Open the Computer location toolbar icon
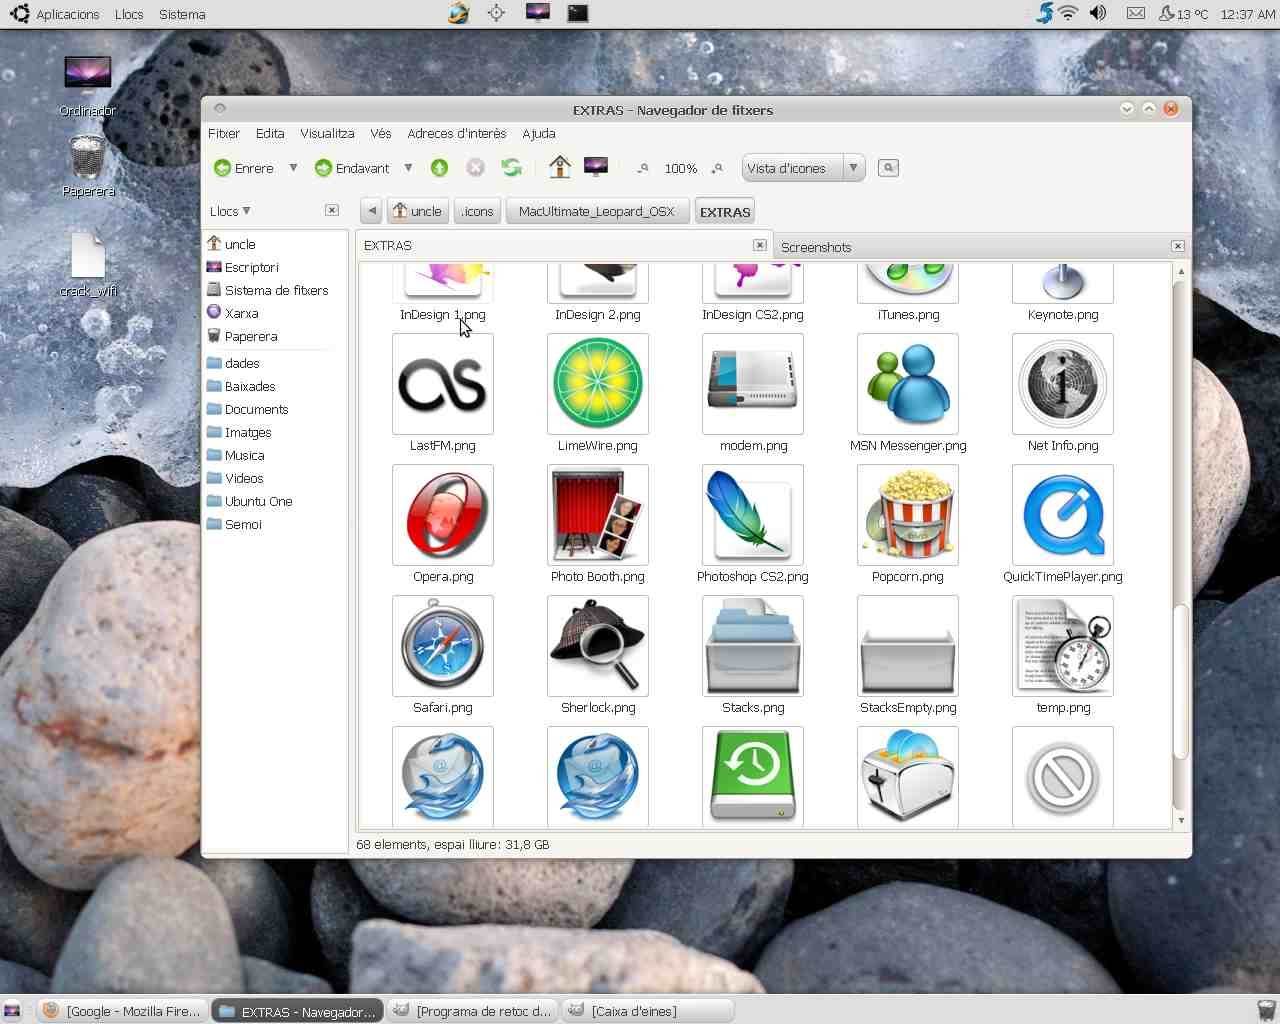 (596, 167)
